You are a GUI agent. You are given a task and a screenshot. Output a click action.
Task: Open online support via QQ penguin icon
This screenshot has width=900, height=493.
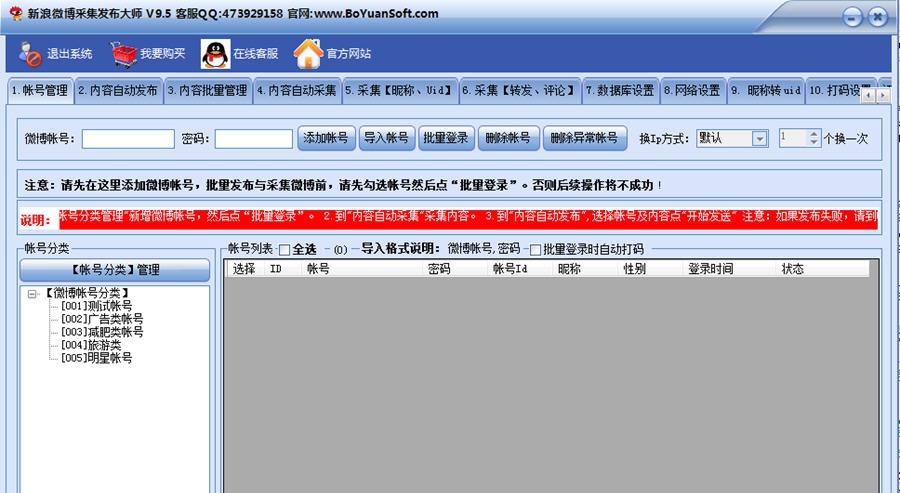(x=215, y=54)
